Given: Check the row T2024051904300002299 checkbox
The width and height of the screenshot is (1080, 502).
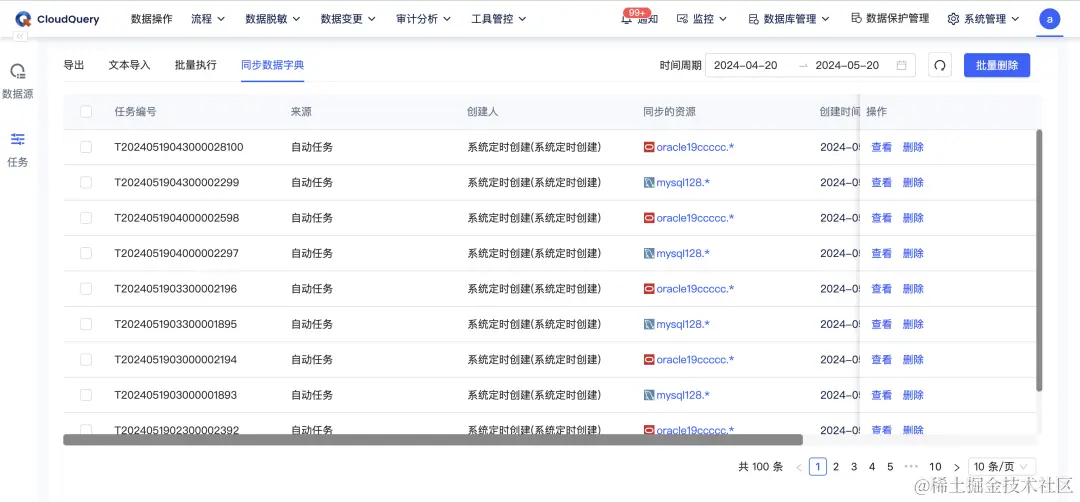Looking at the screenshot, I should (x=86, y=182).
